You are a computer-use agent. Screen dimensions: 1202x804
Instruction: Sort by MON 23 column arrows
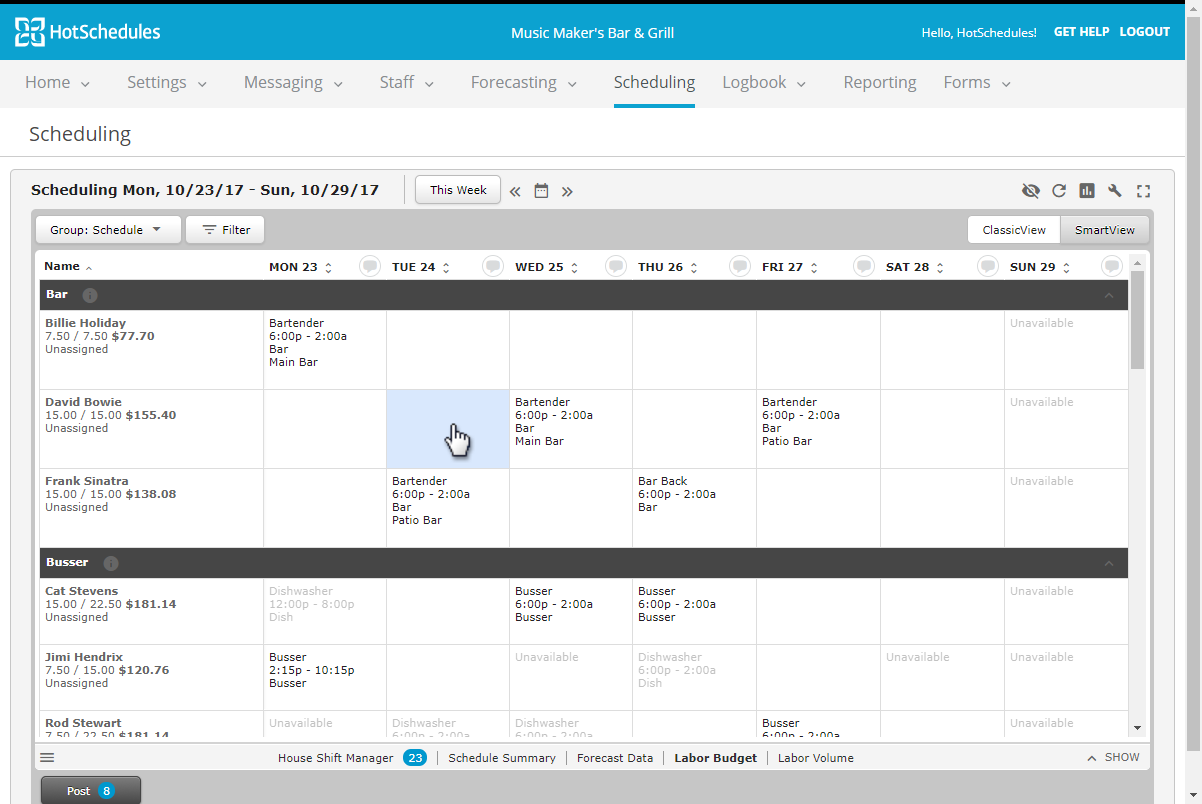(329, 268)
